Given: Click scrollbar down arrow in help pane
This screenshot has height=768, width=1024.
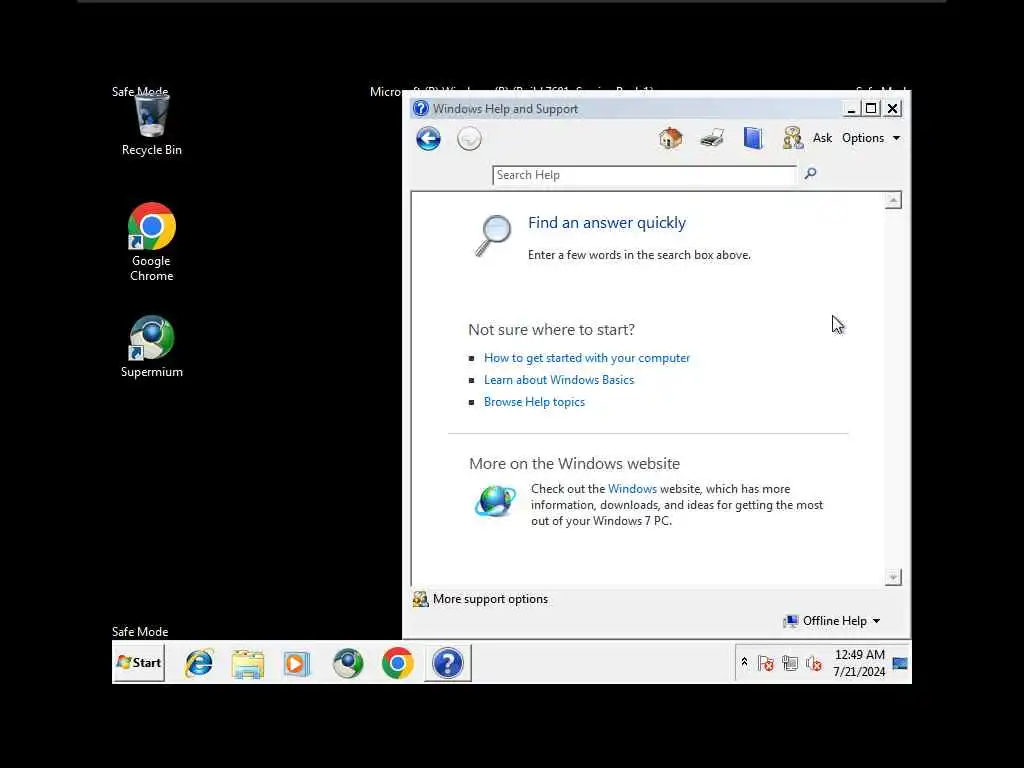Looking at the screenshot, I should click(893, 577).
